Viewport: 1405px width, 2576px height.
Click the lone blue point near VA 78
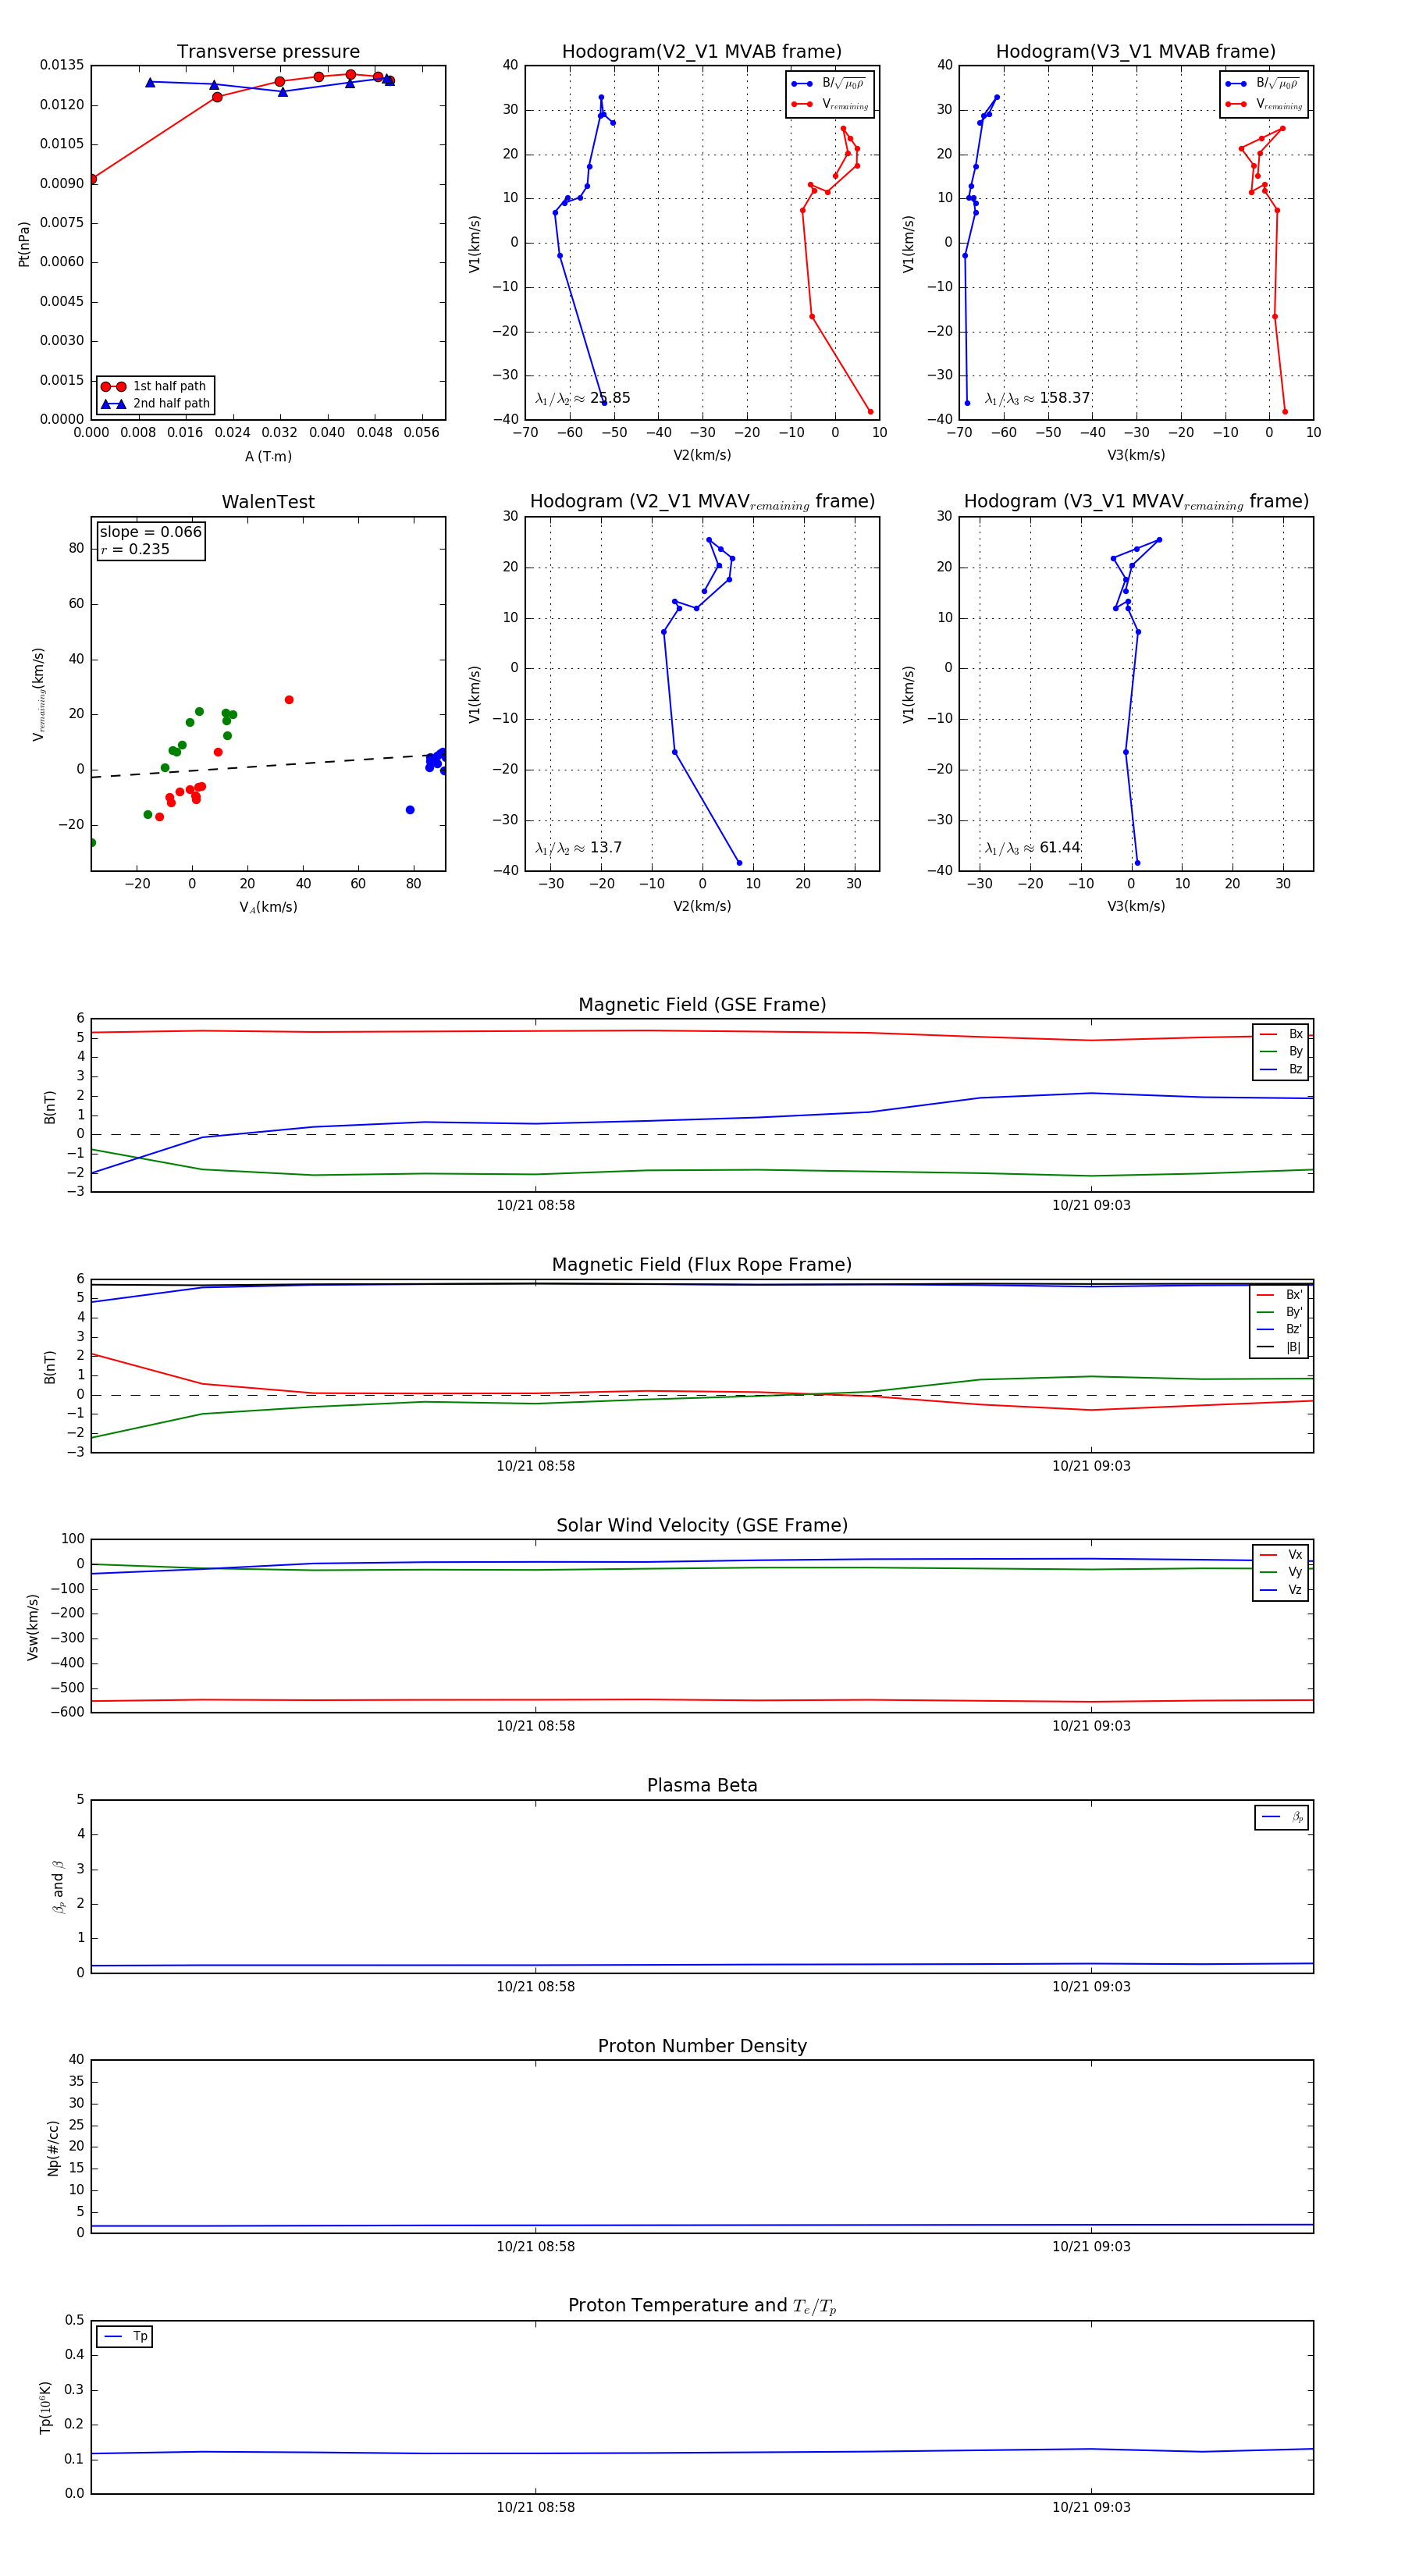tap(410, 810)
